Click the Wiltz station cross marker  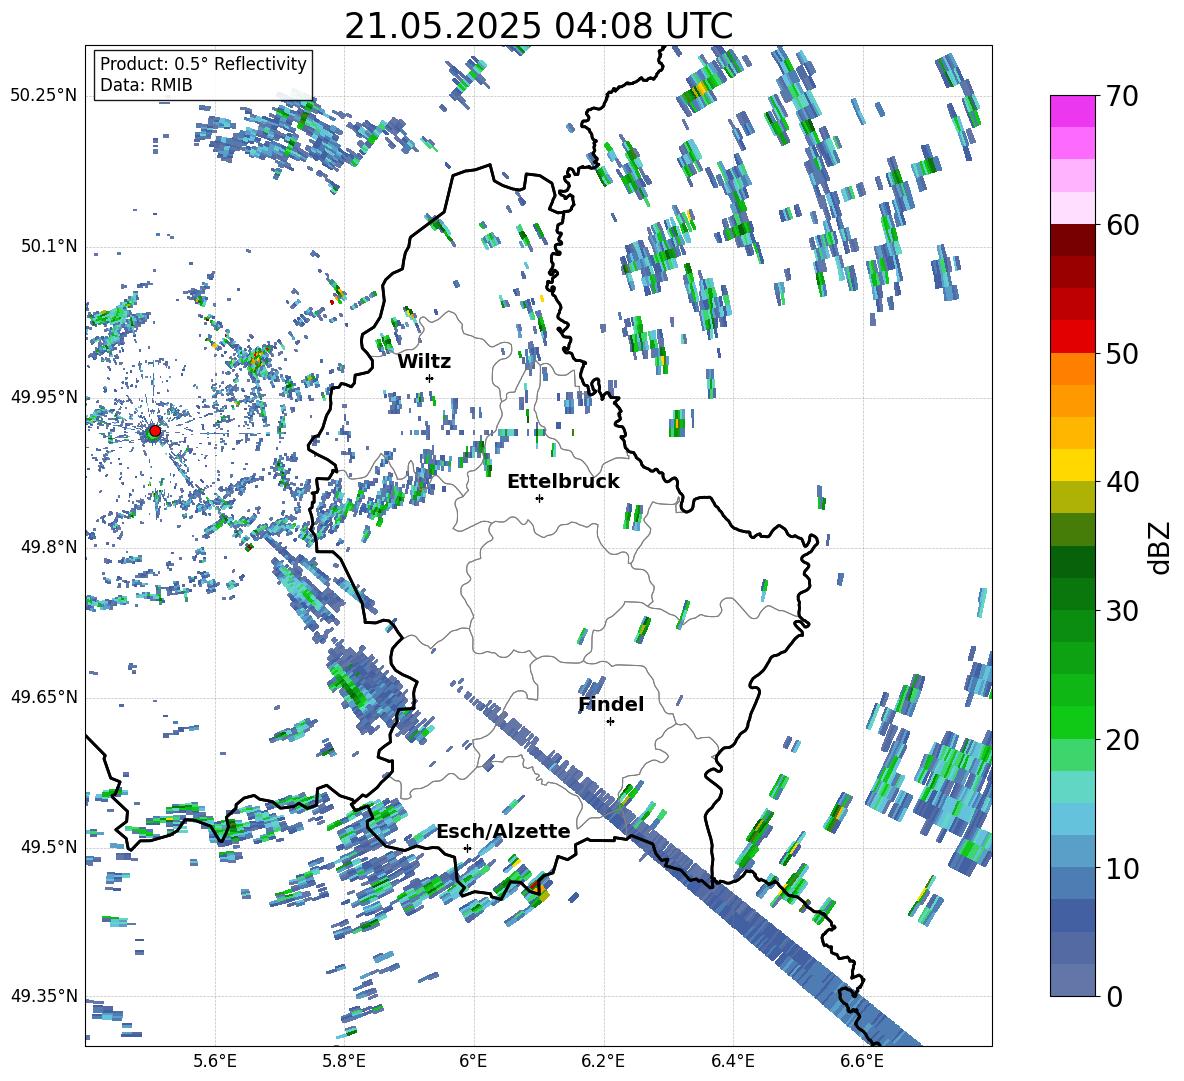430,378
